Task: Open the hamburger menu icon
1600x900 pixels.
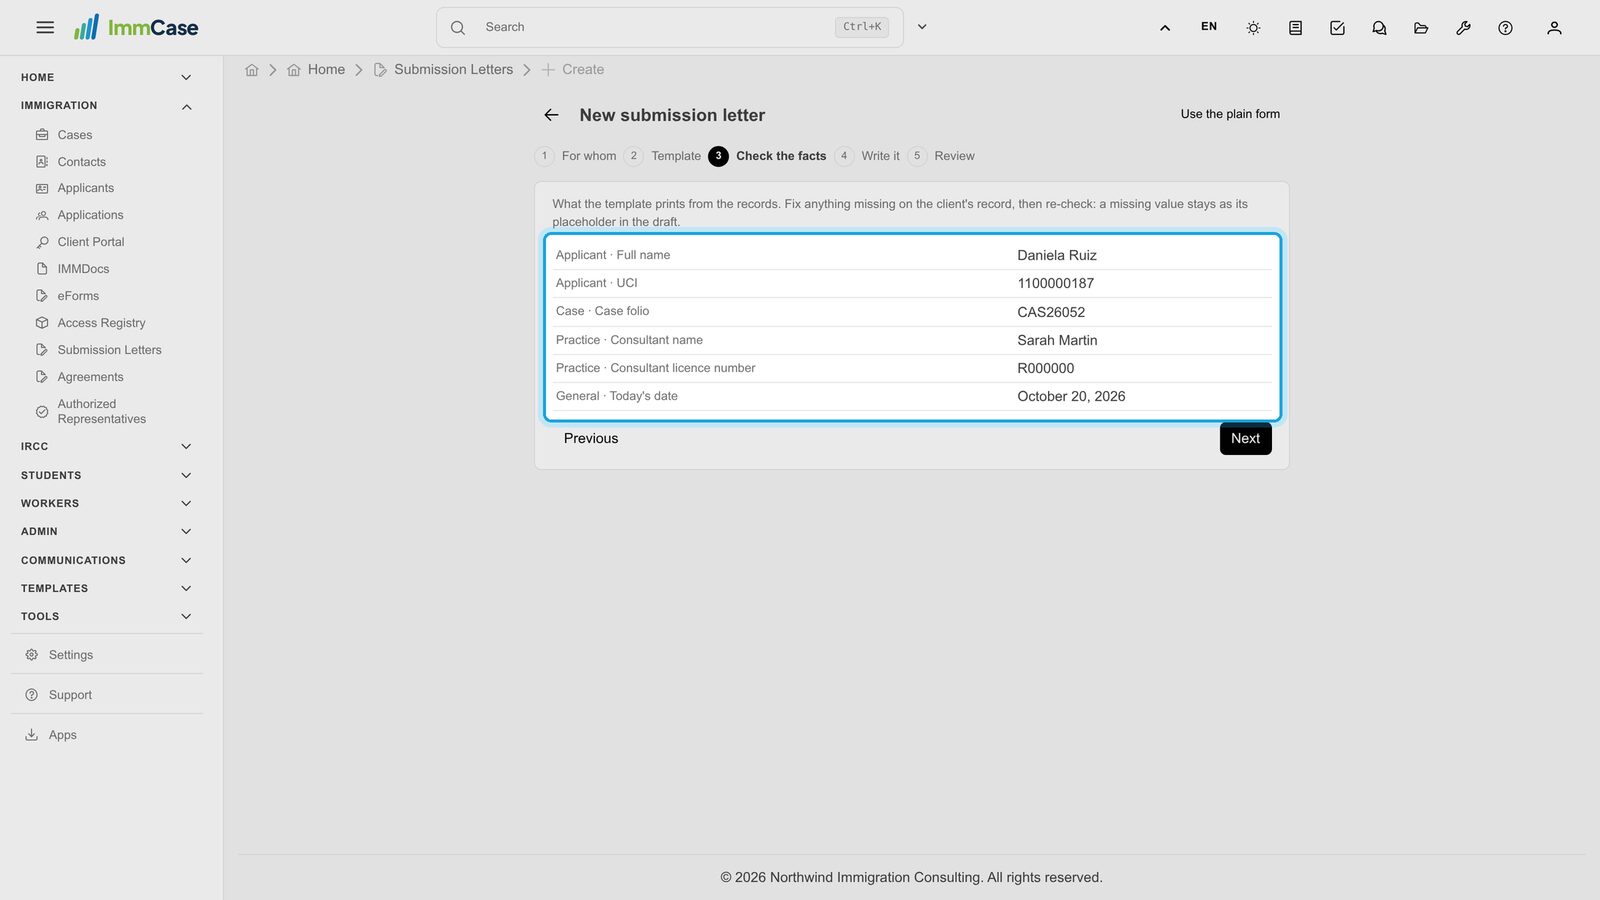Action: (x=45, y=27)
